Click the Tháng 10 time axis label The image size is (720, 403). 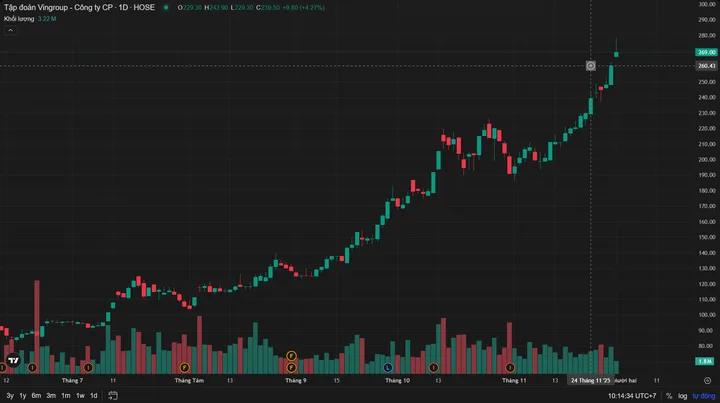coord(398,381)
